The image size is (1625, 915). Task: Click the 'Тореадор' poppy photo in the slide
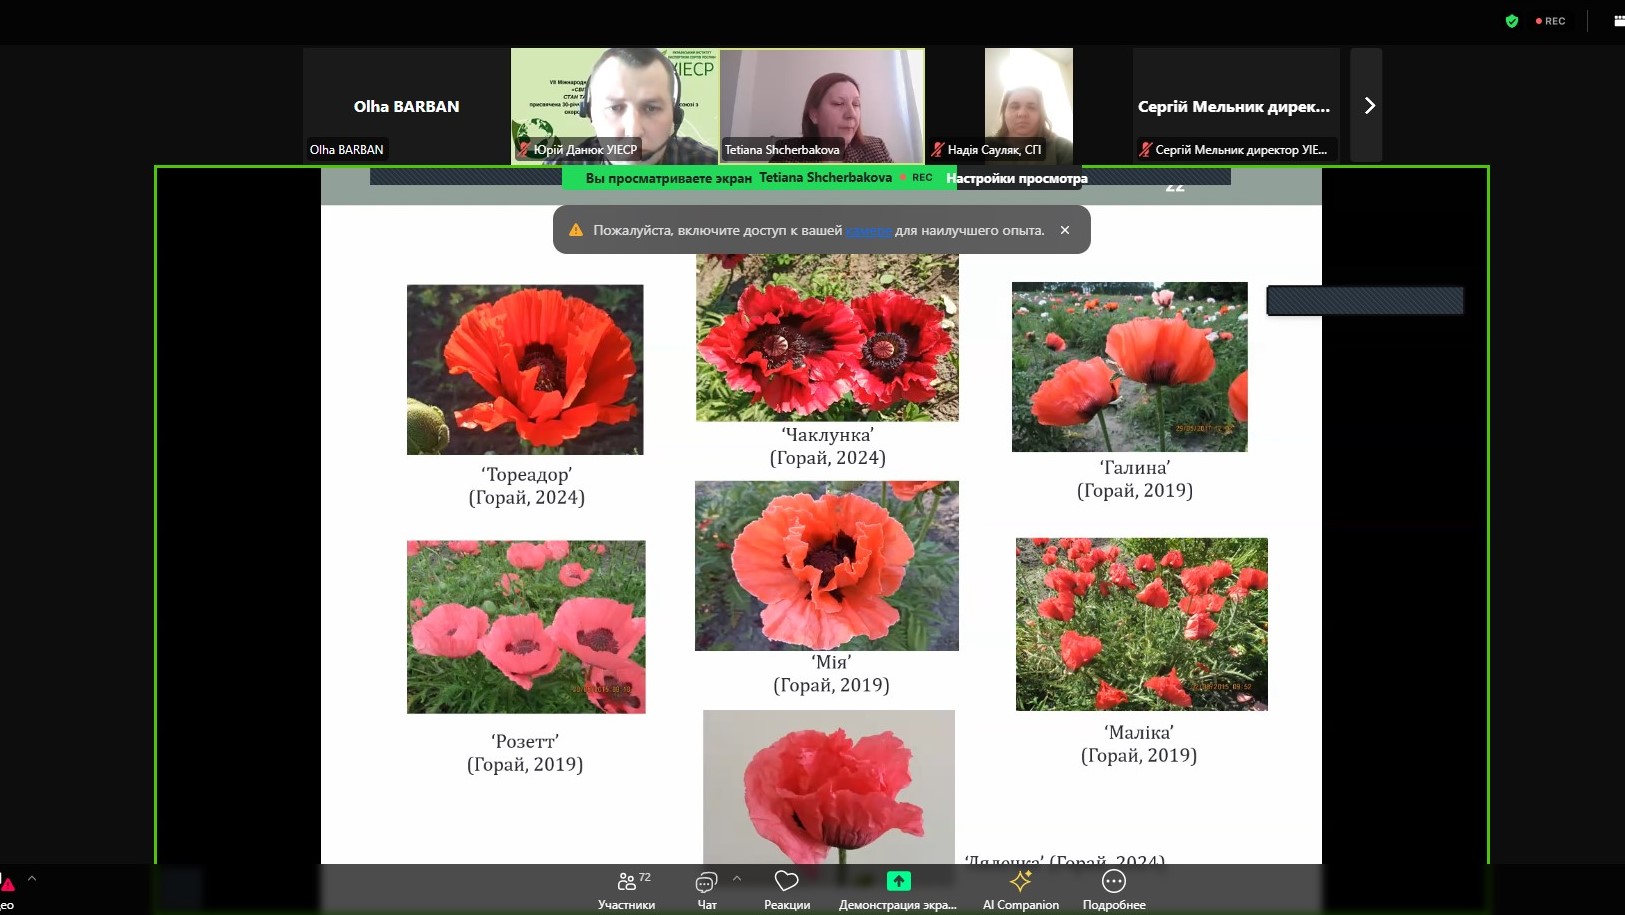coord(525,370)
